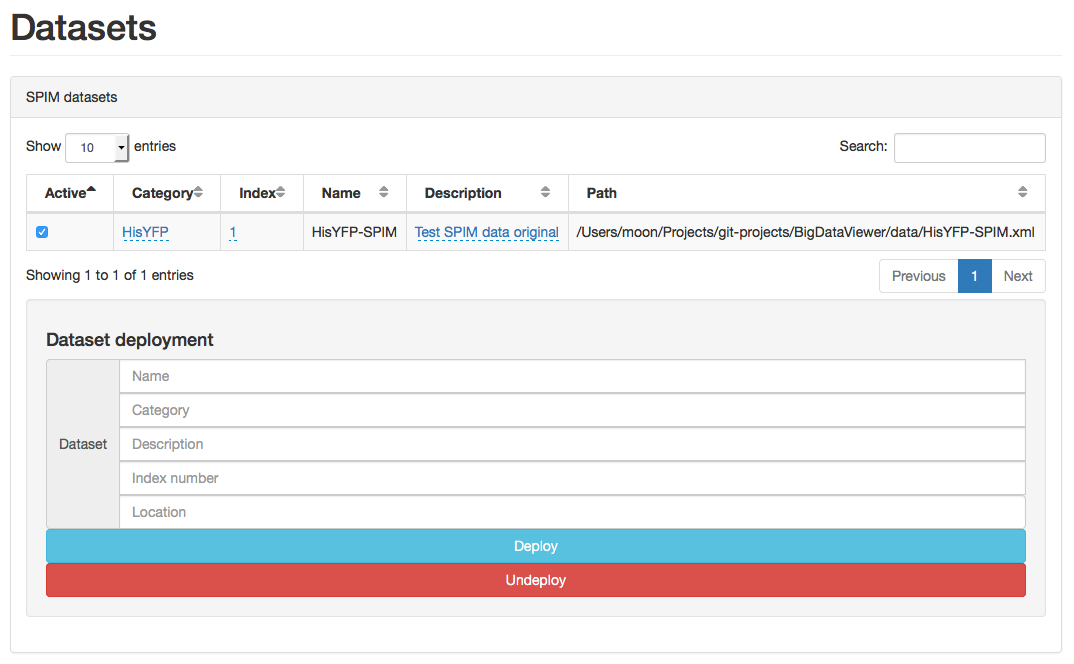
Task: Go to page 1 in pagination
Action: [x=974, y=276]
